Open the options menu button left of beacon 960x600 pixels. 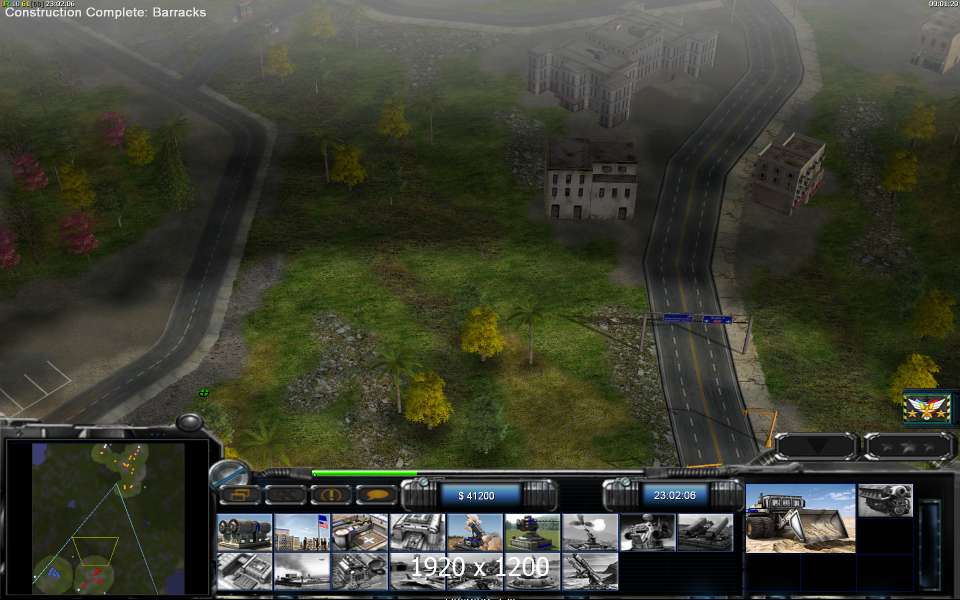[x=286, y=494]
